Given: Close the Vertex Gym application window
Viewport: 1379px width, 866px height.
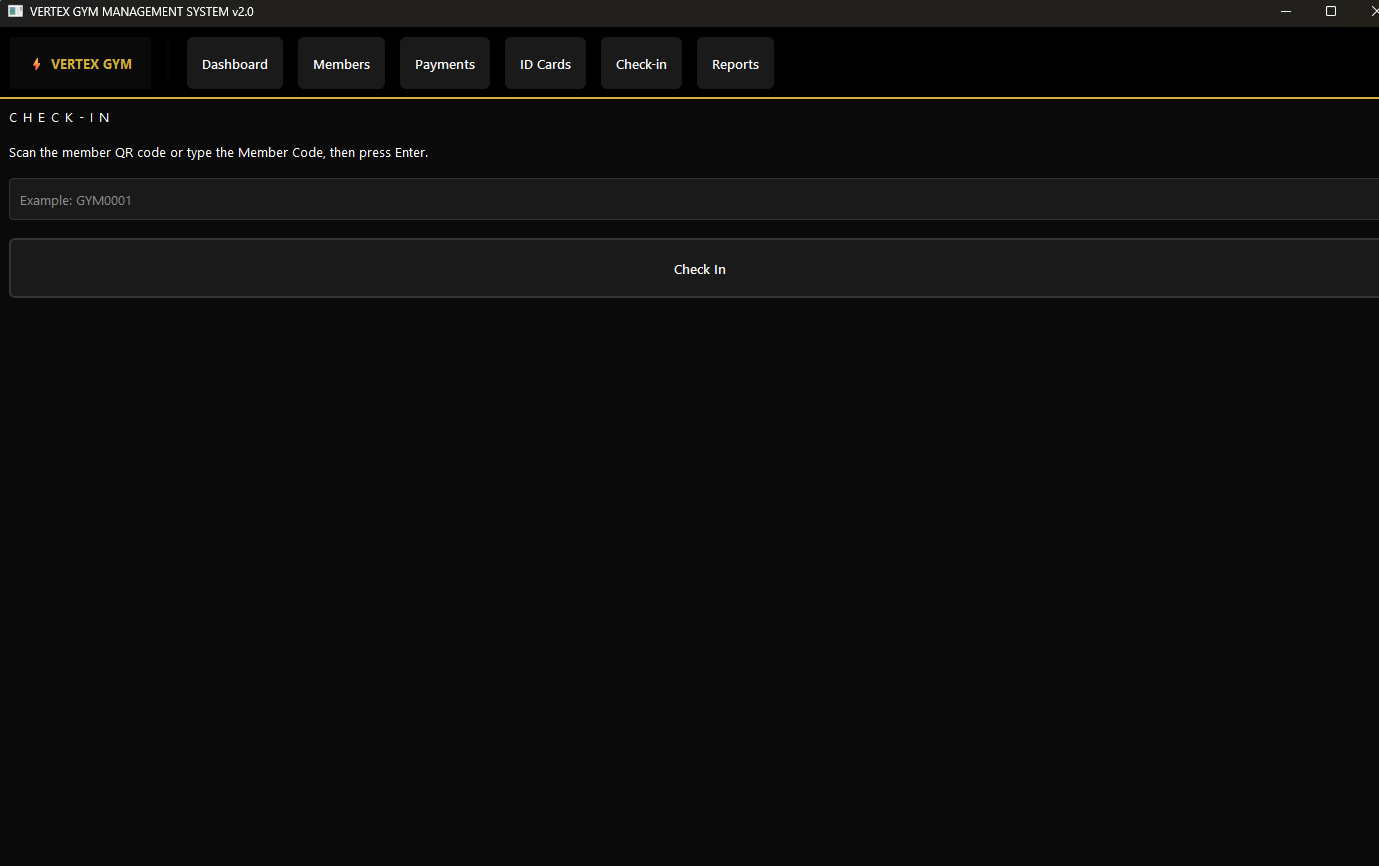Looking at the screenshot, I should pyautogui.click(x=1372, y=11).
